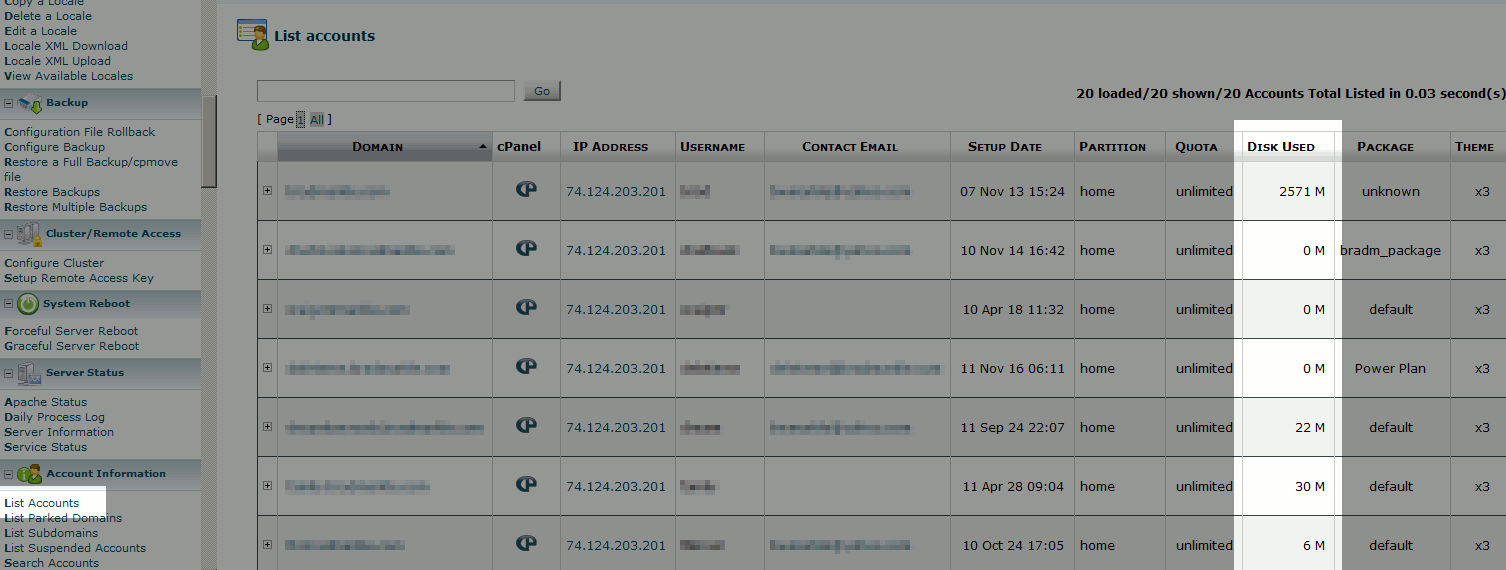Collapse the Server Status sidebar section
This screenshot has width=1506, height=570.
[8, 373]
